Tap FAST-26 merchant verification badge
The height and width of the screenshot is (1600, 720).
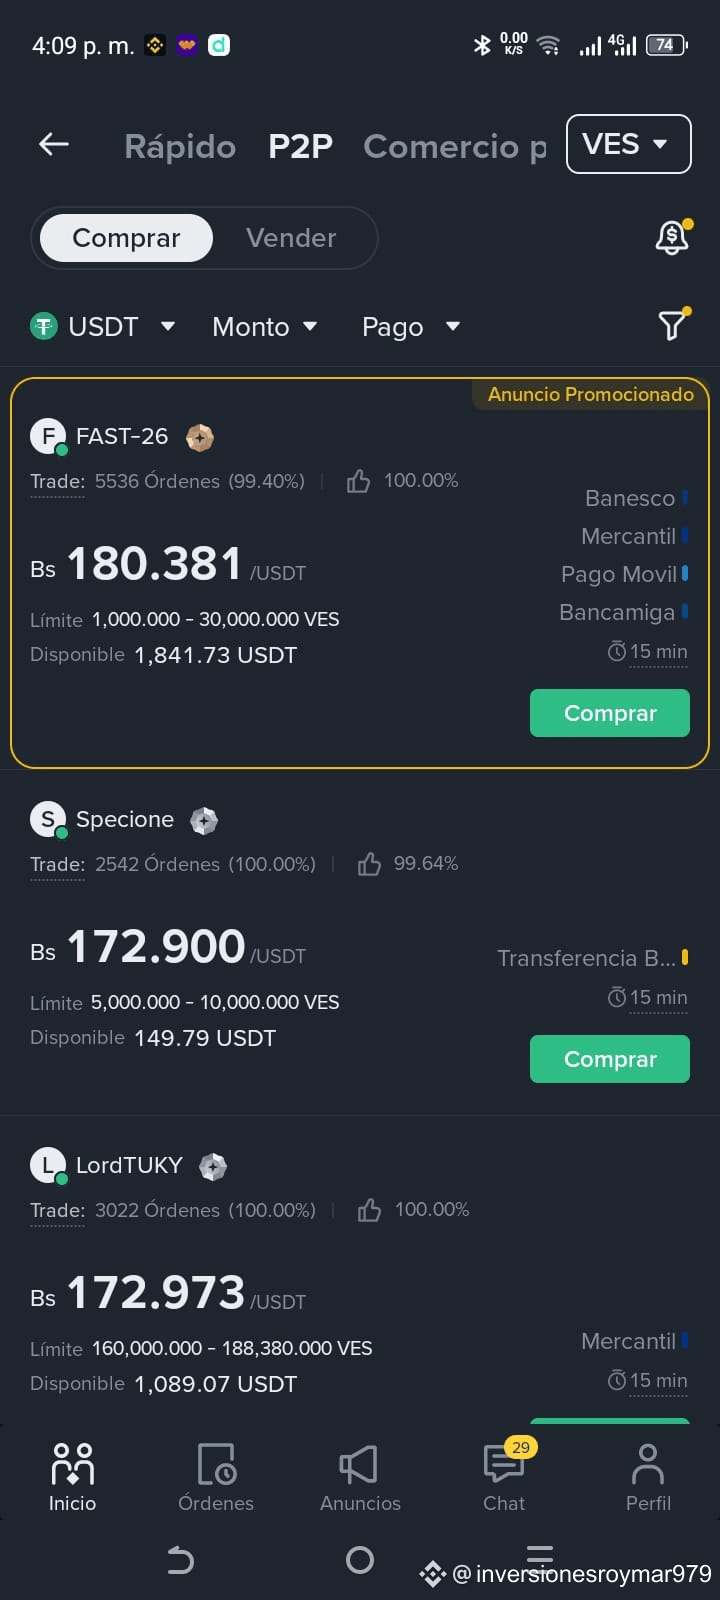(x=200, y=437)
